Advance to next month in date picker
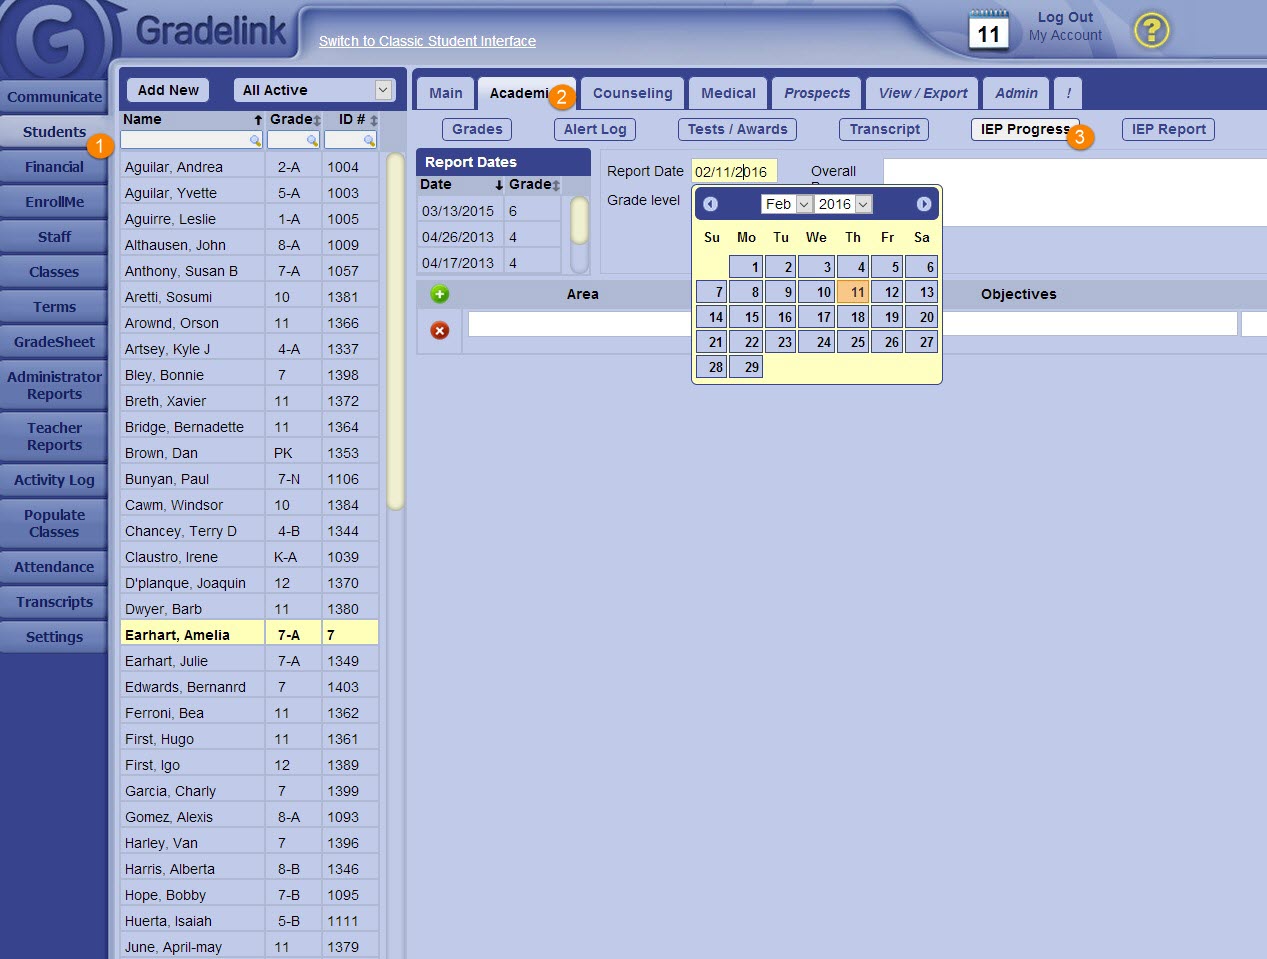This screenshot has height=959, width=1267. tap(923, 204)
